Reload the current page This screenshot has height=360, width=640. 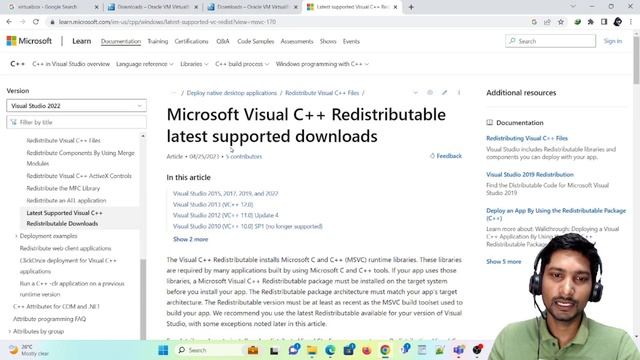(x=36, y=22)
